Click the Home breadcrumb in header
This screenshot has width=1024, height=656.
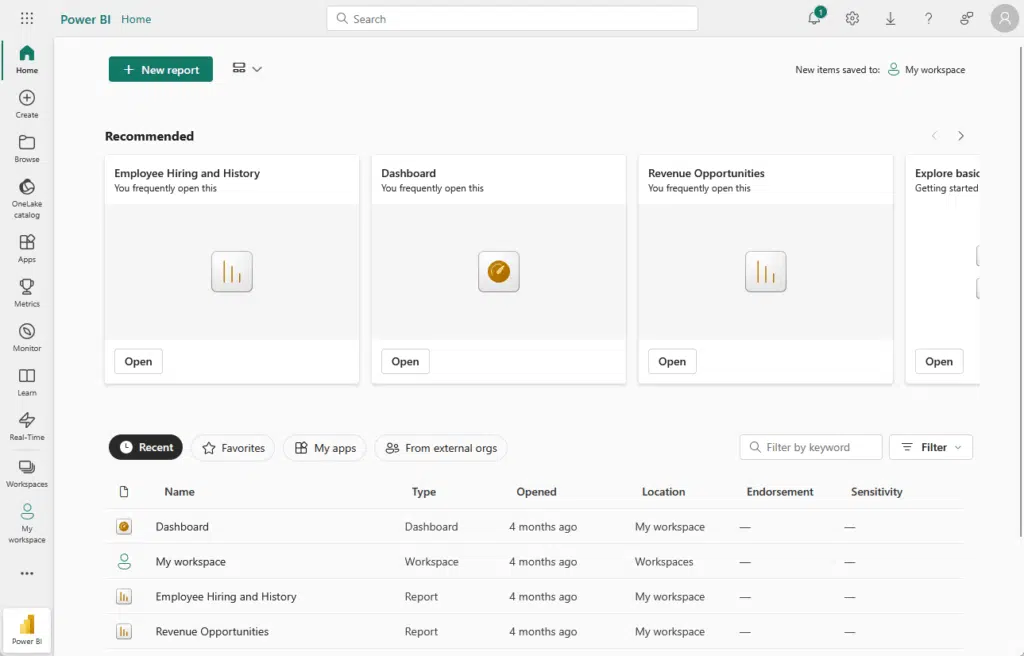click(x=136, y=19)
